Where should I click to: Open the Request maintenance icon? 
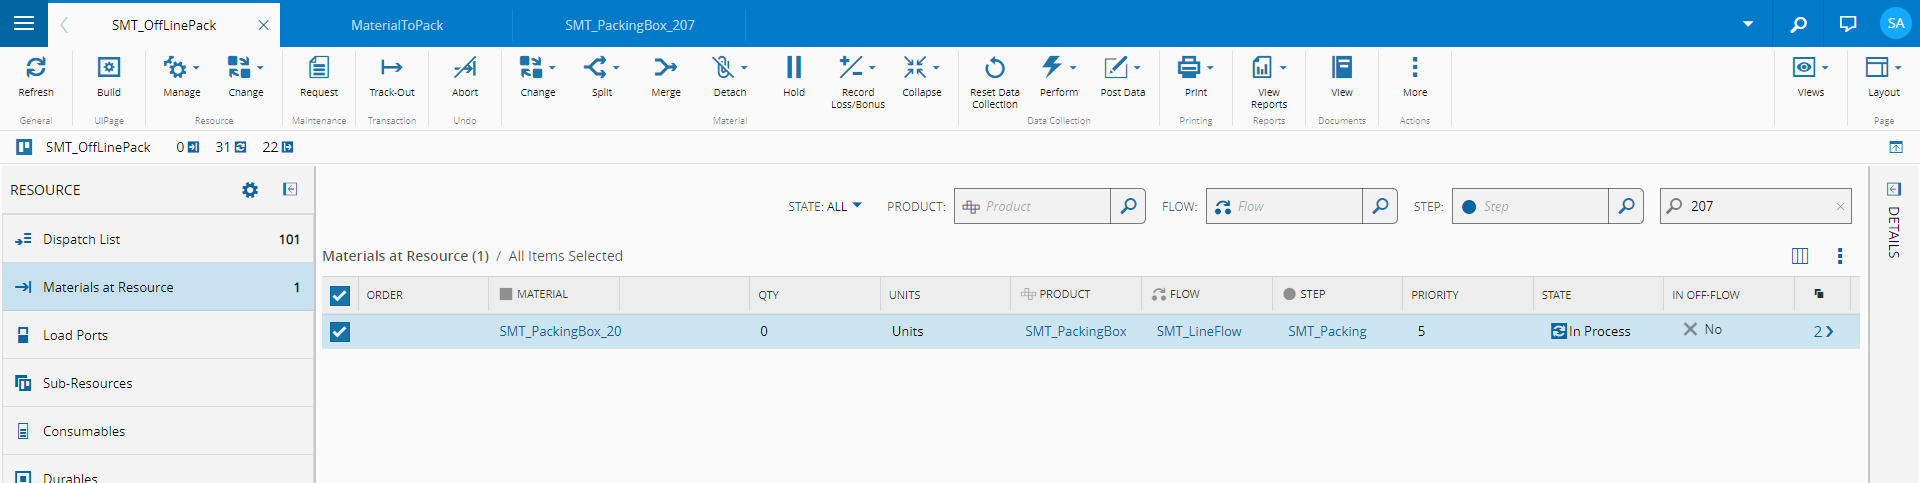tap(319, 68)
